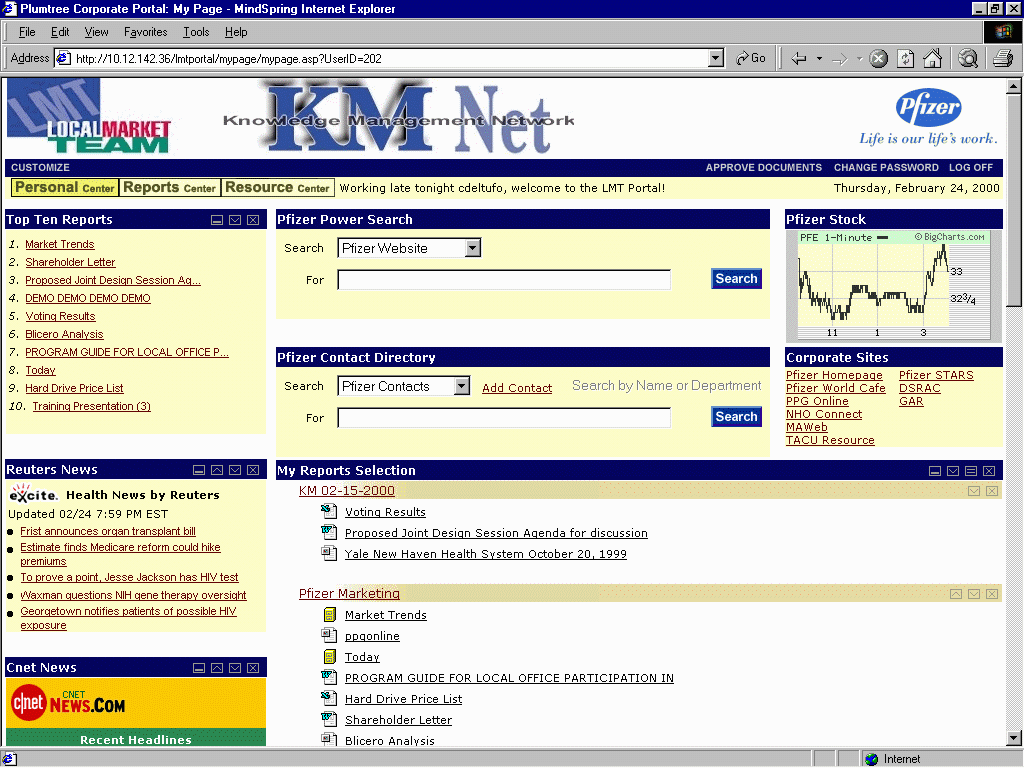The width and height of the screenshot is (1024, 768).
Task: Move the Cnet News gadget up
Action: pyautogui.click(x=217, y=667)
